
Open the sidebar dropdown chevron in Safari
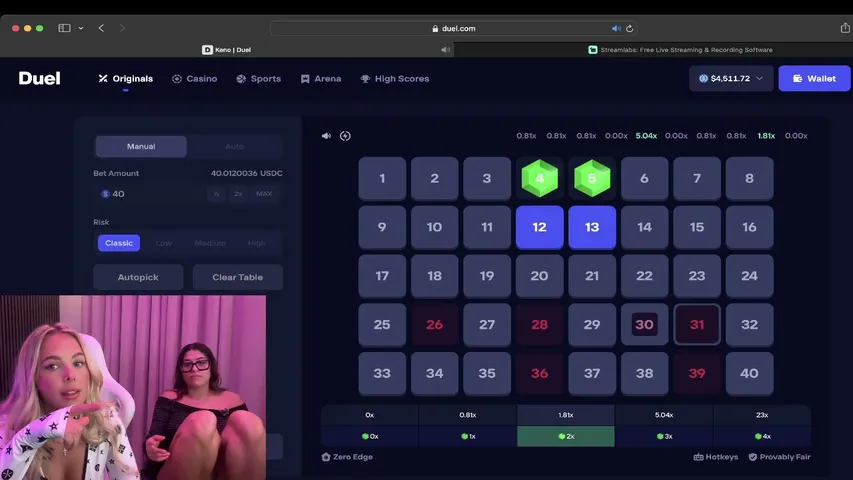(x=81, y=28)
